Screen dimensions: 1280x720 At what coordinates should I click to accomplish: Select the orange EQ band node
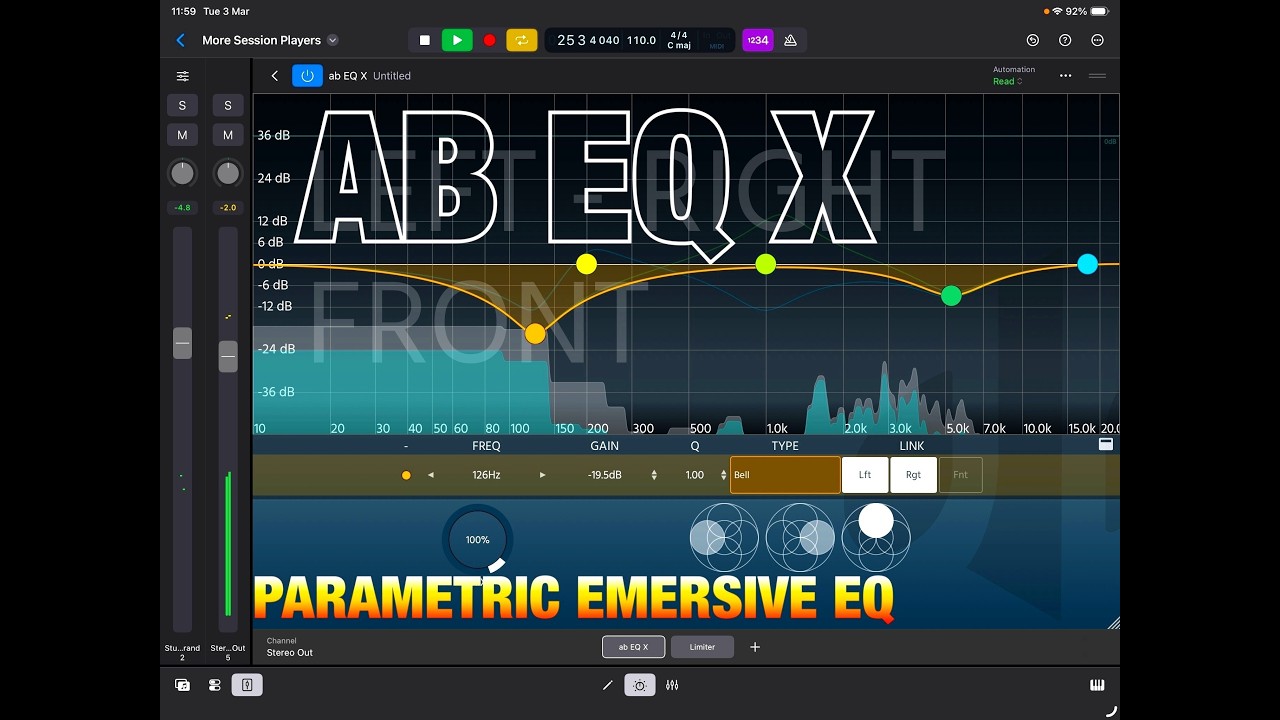tap(535, 334)
